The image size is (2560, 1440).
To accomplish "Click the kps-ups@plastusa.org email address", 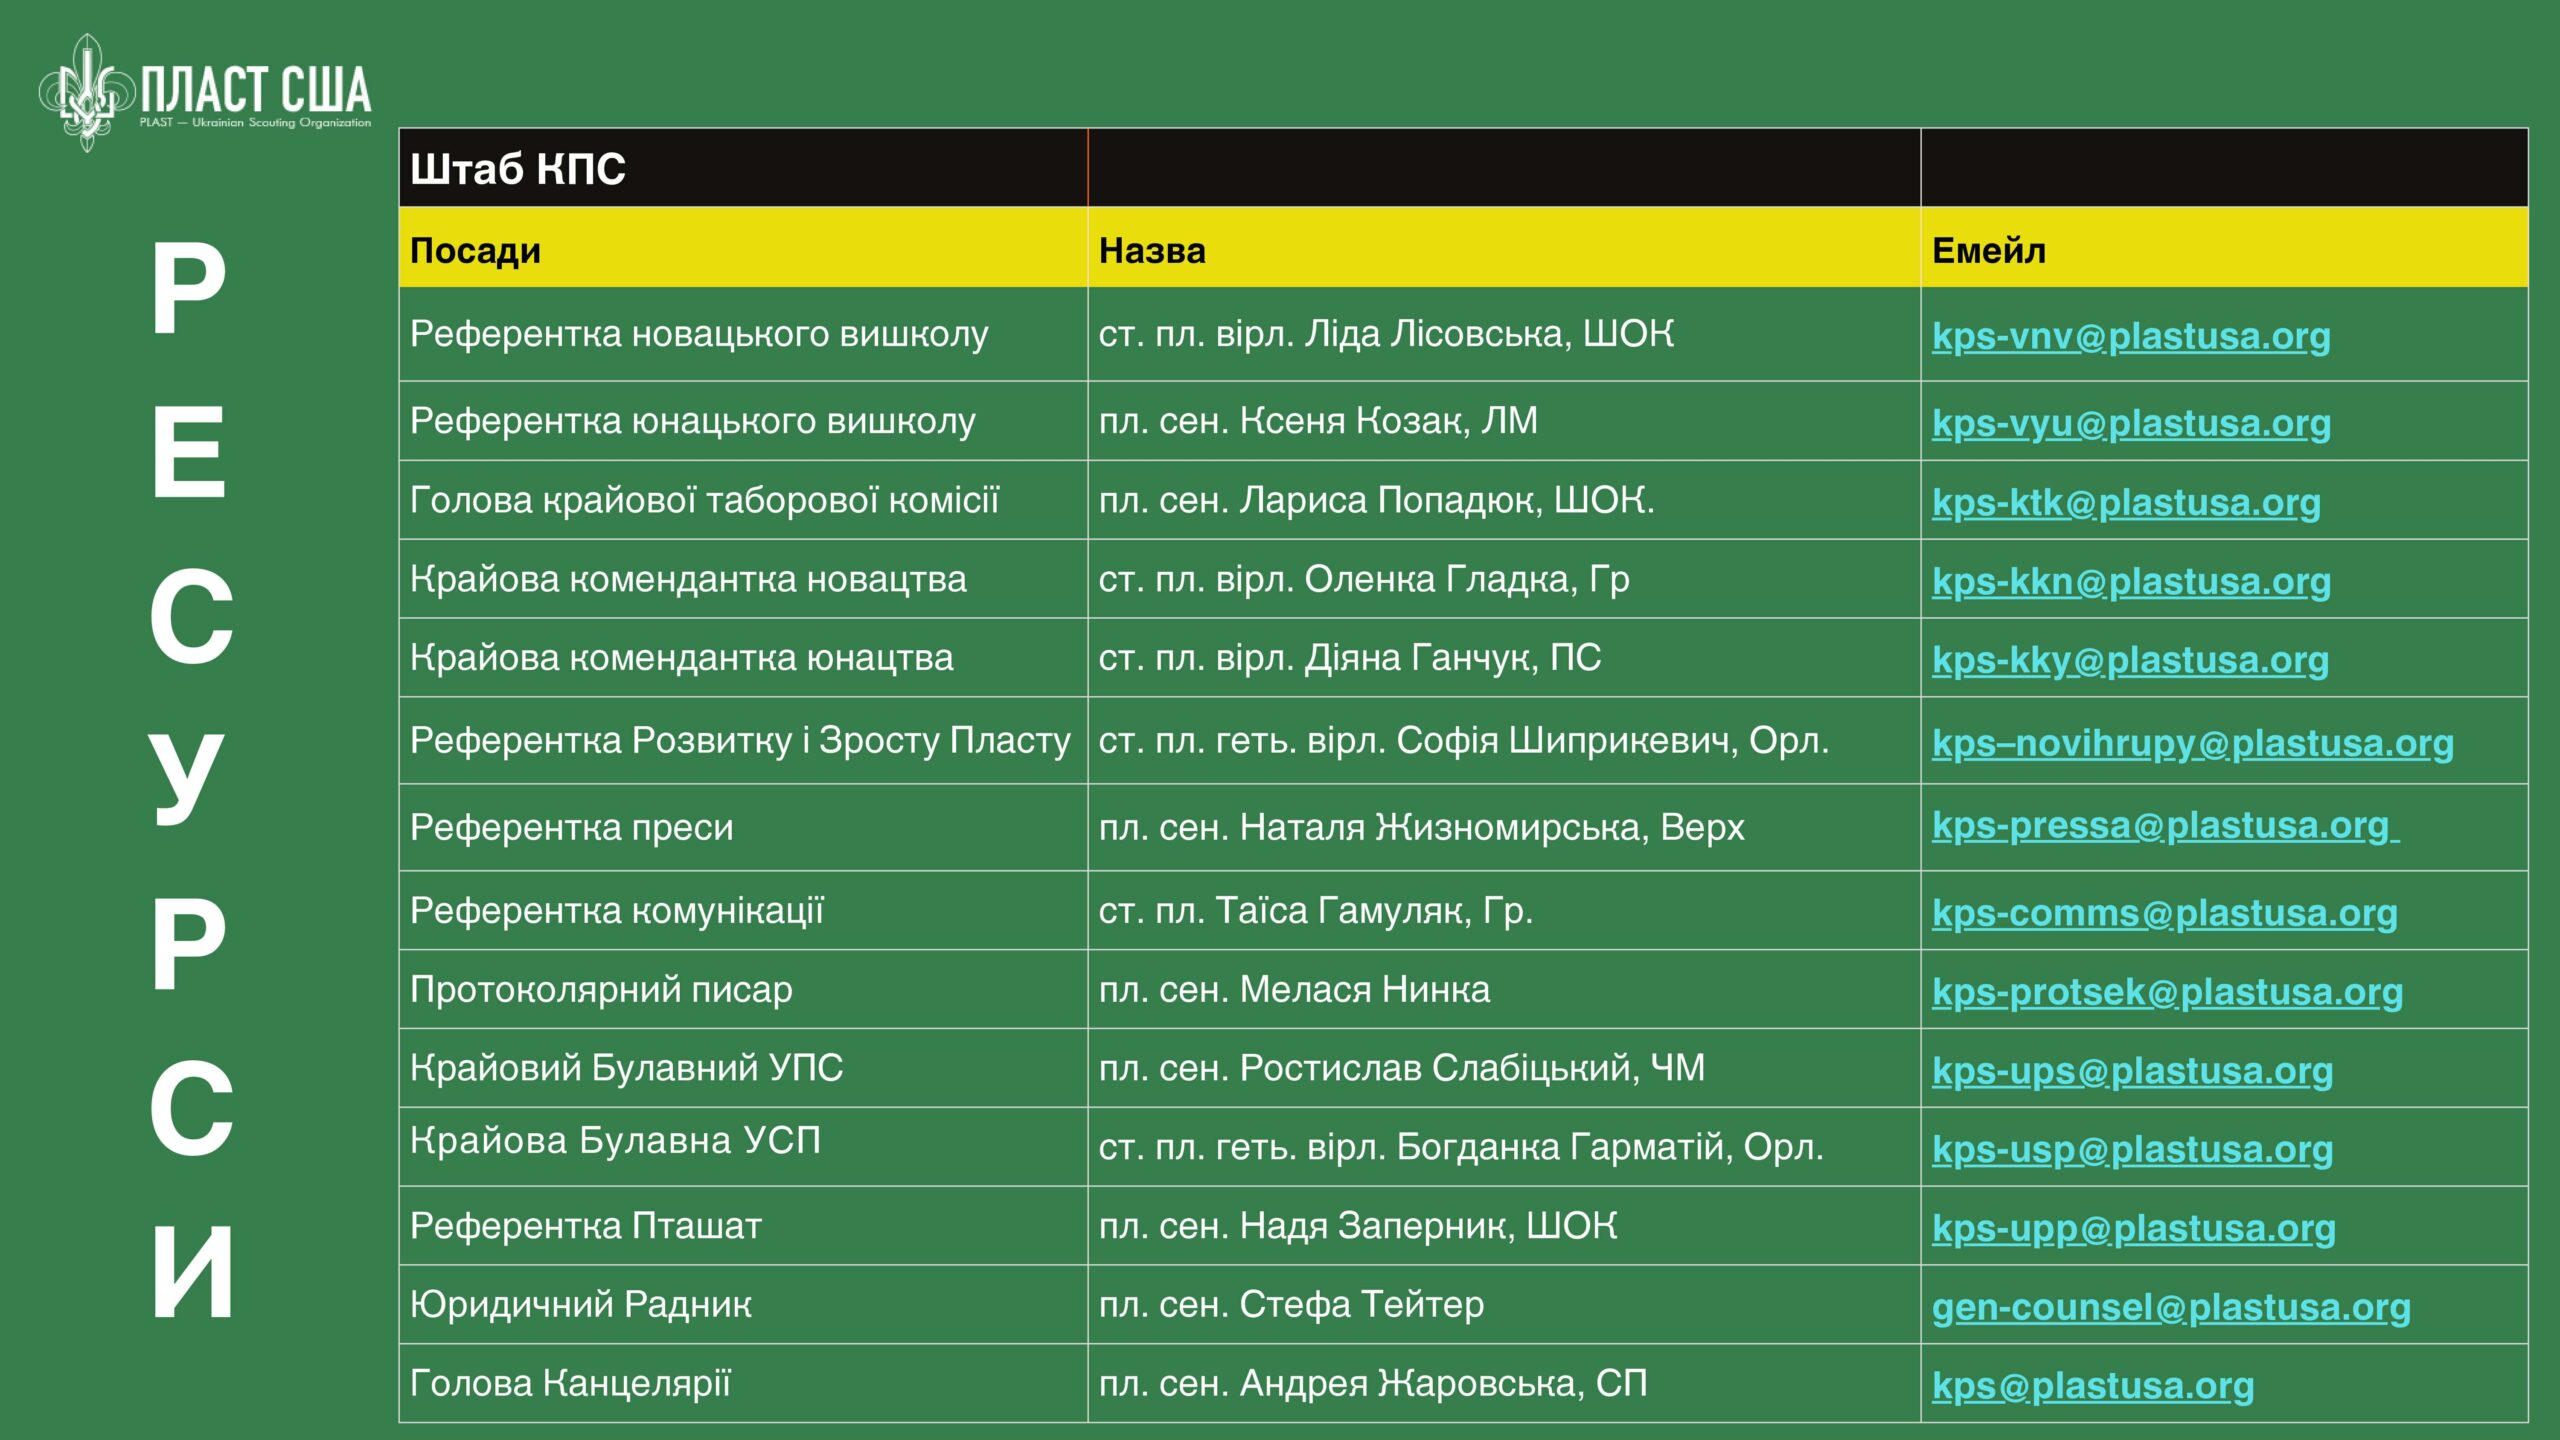I will pyautogui.click(x=2131, y=1071).
